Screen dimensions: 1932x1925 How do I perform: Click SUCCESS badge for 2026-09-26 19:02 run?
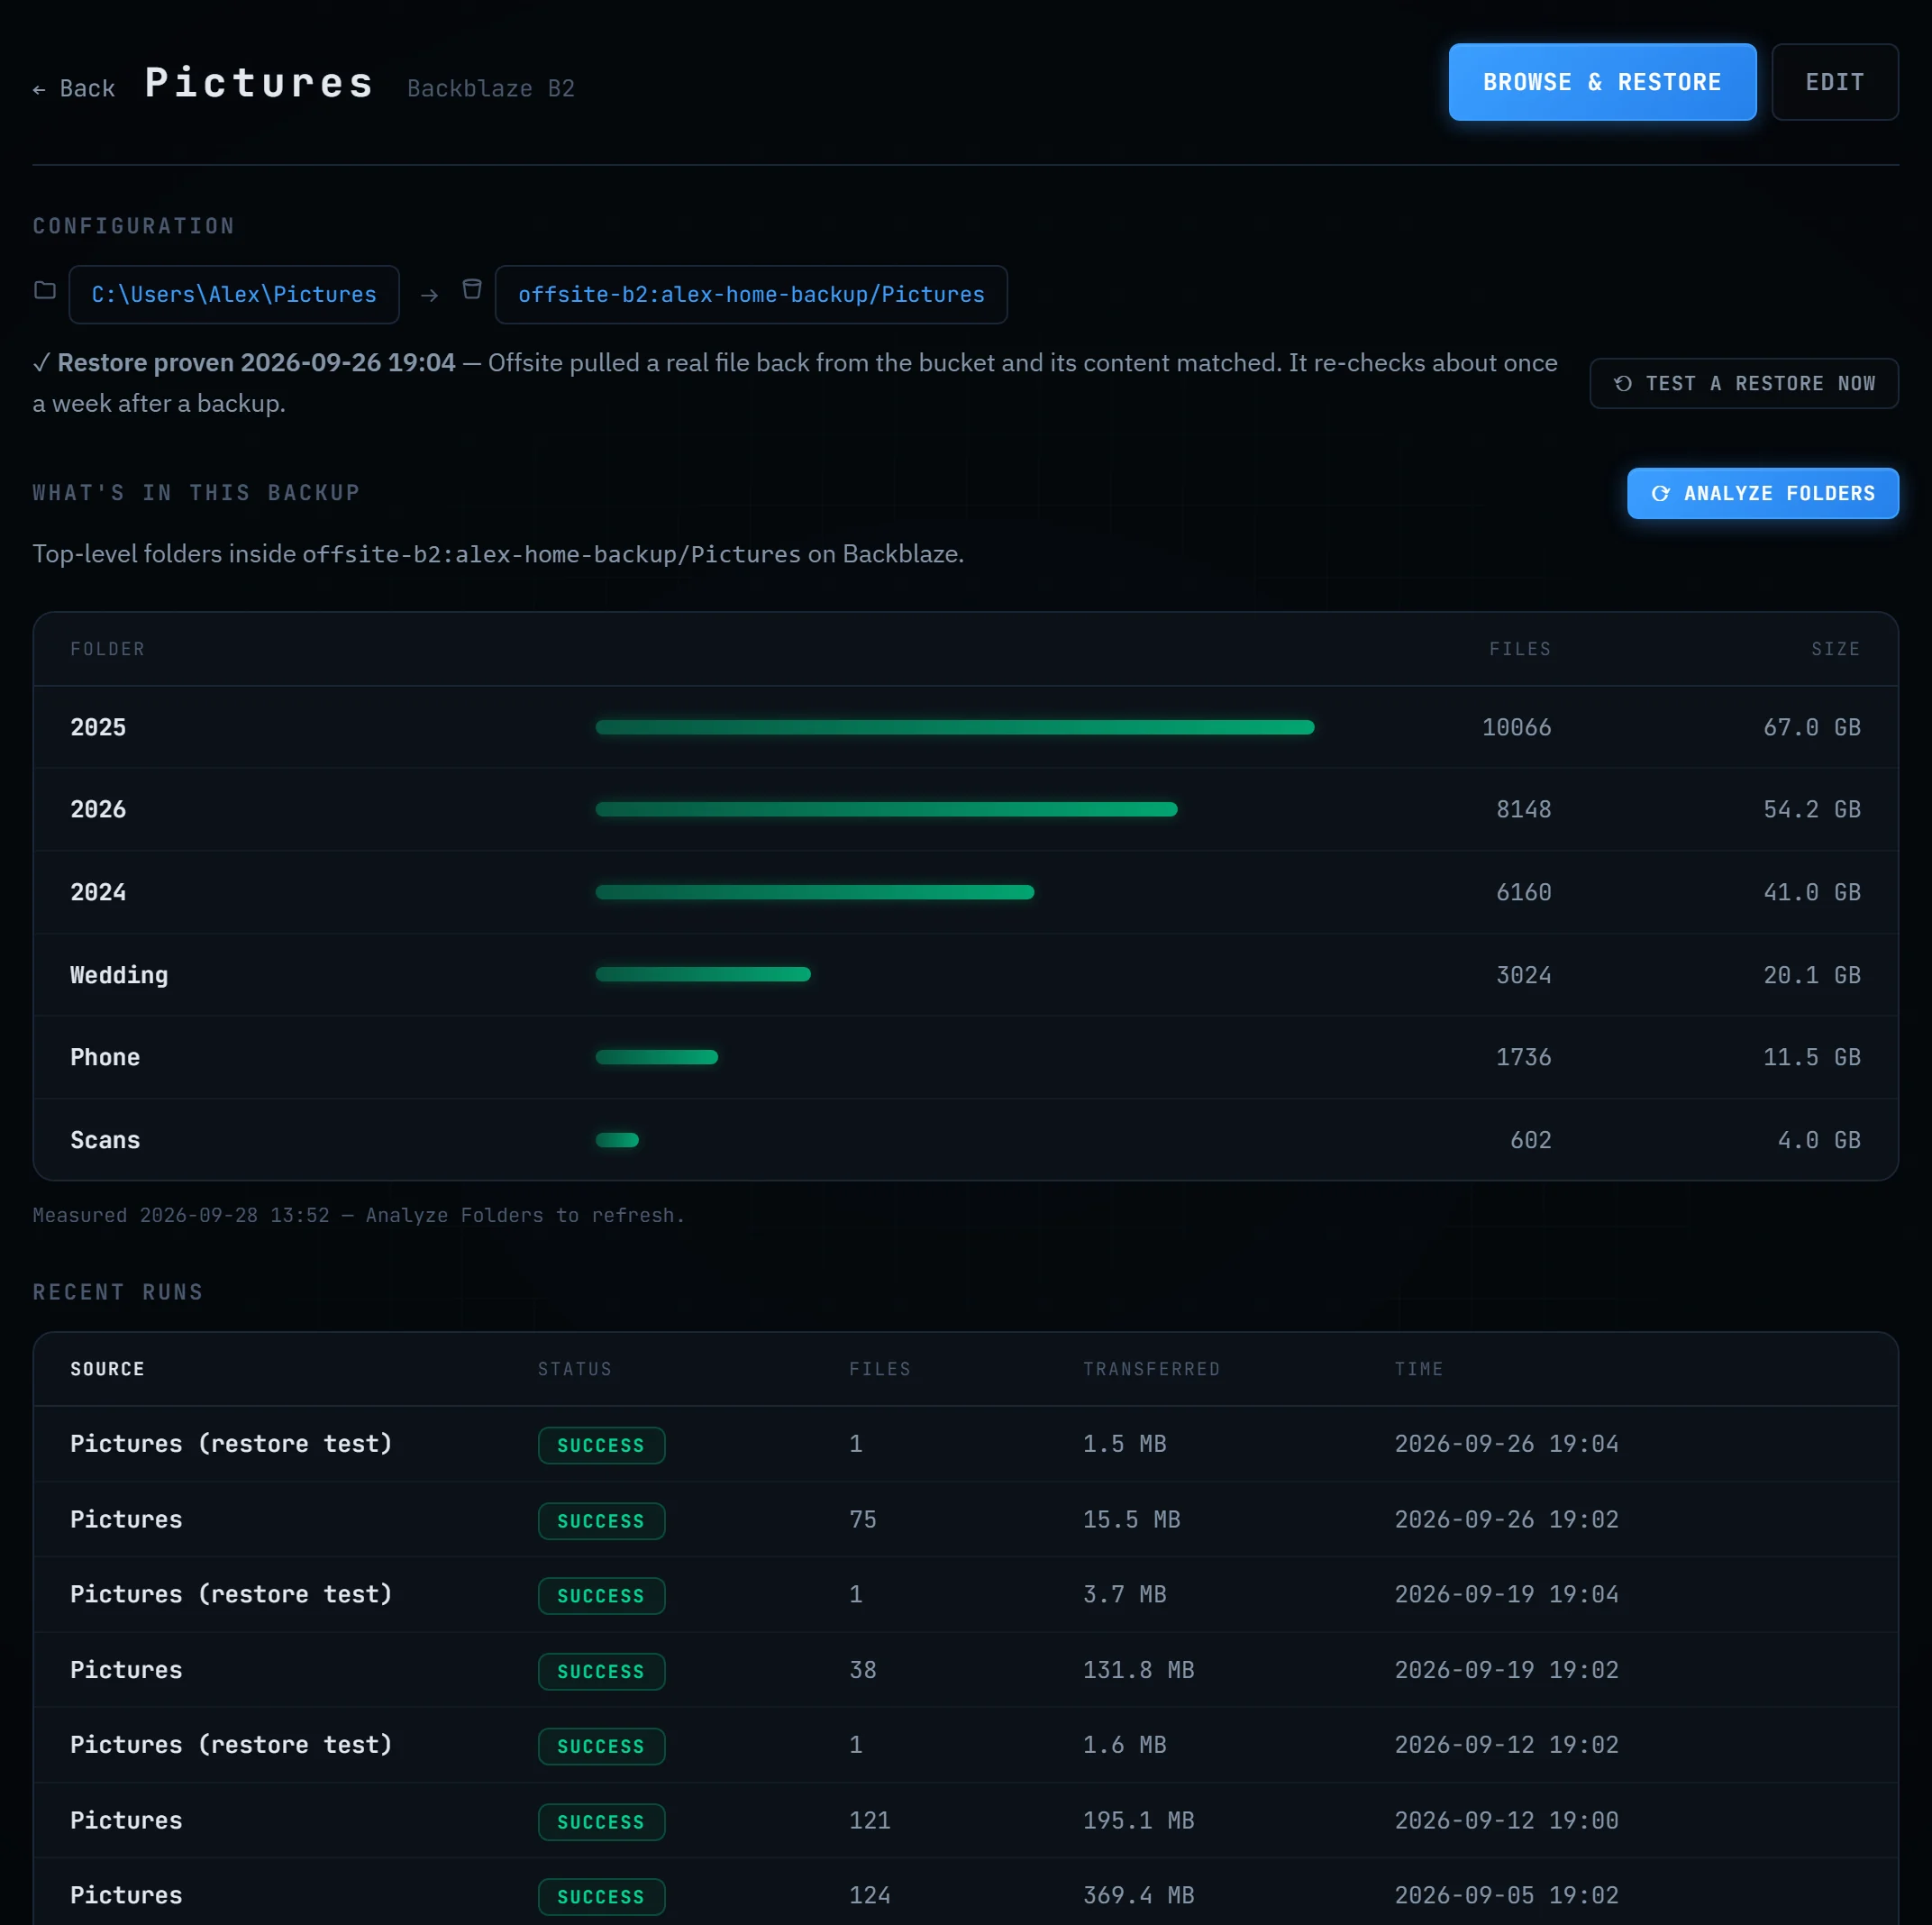(x=601, y=1521)
